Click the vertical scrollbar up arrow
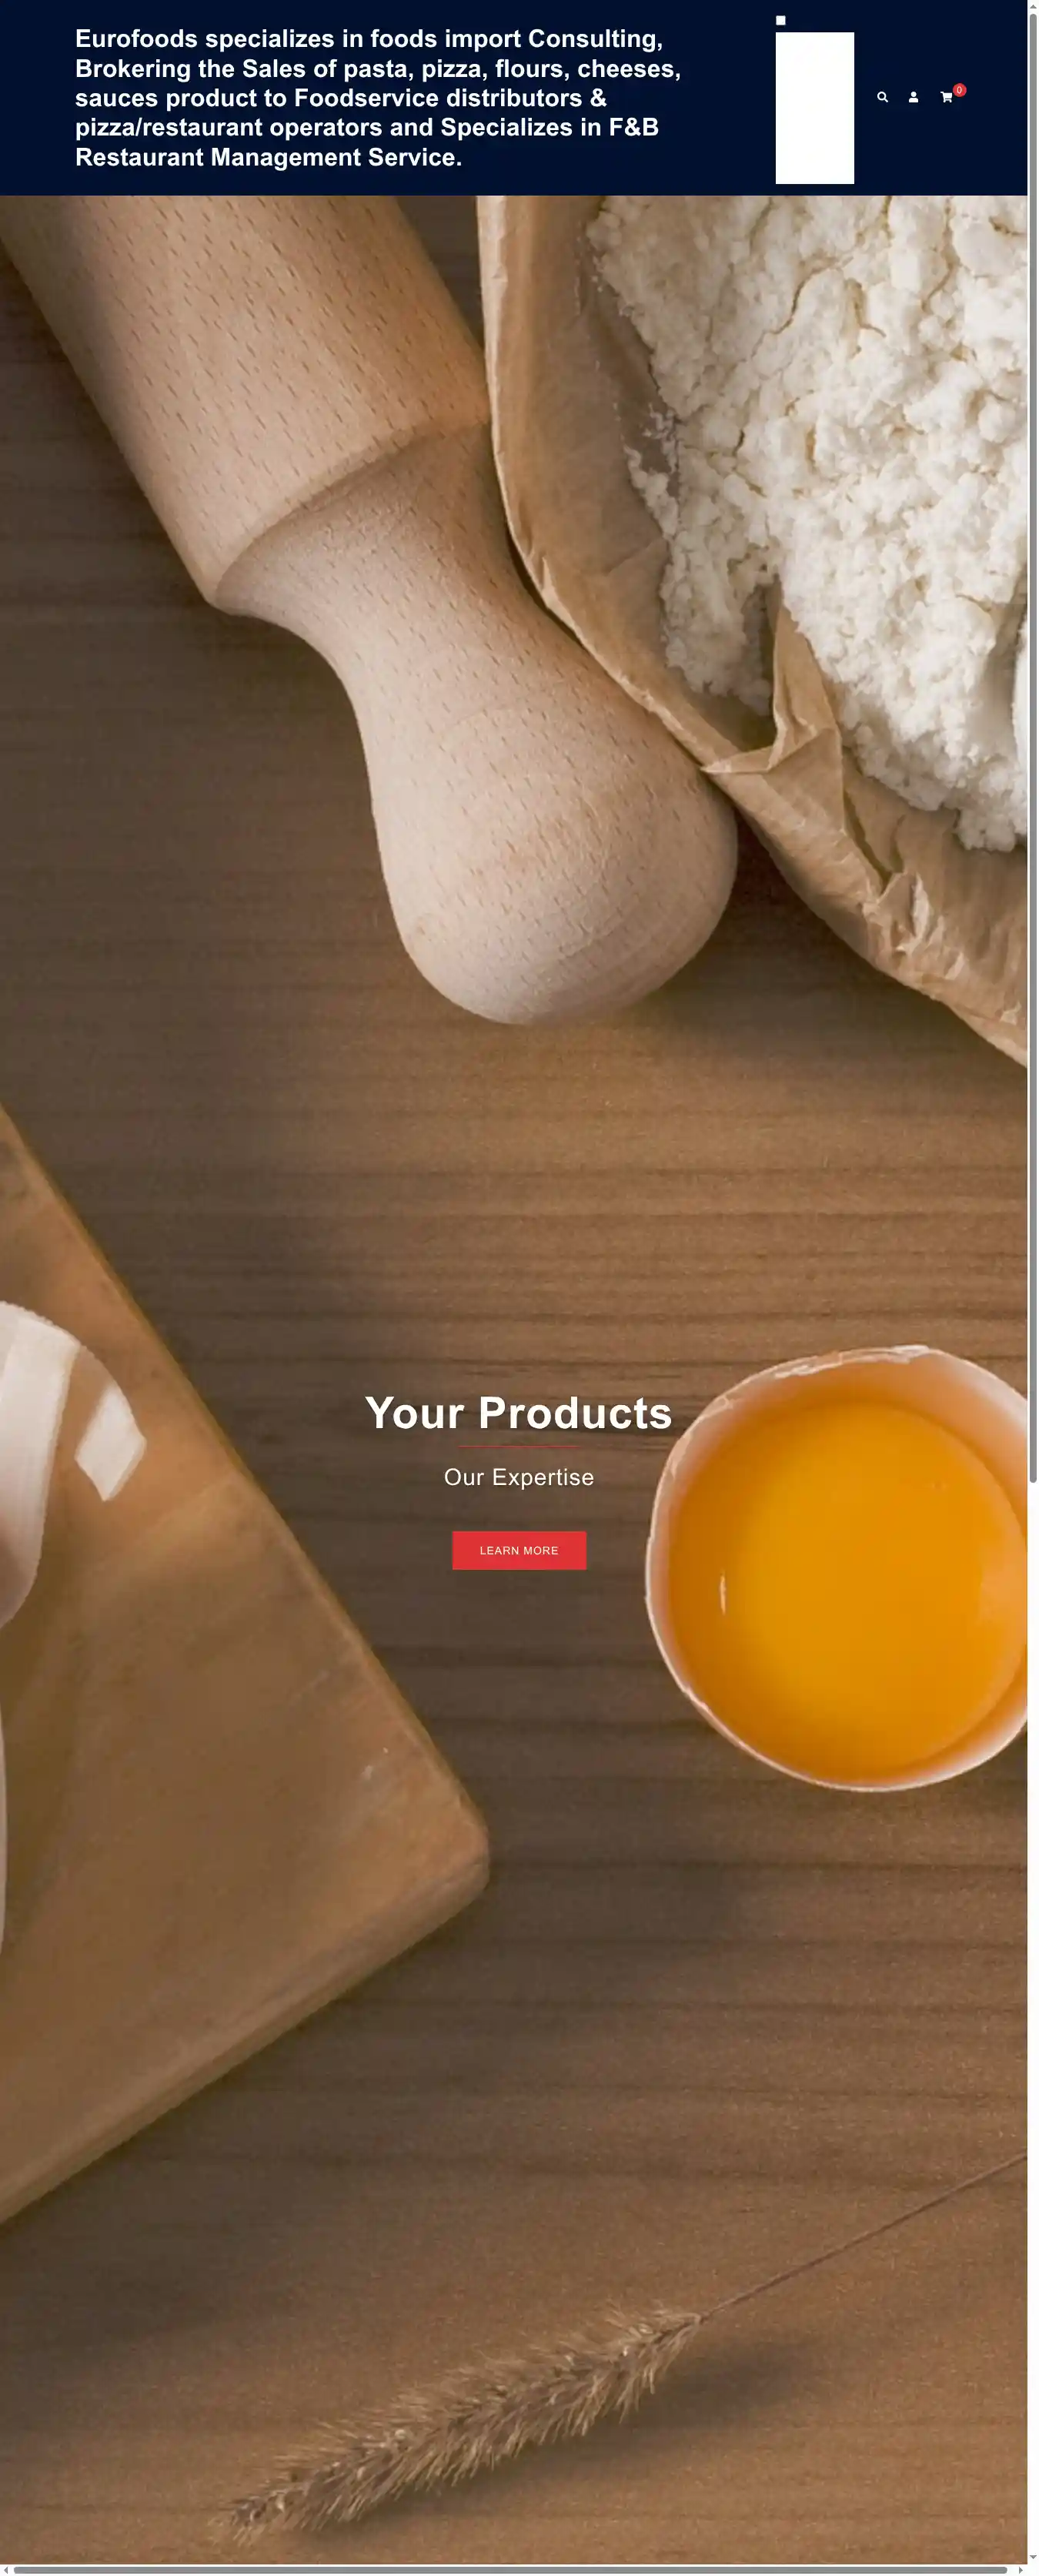 coord(1033,5)
